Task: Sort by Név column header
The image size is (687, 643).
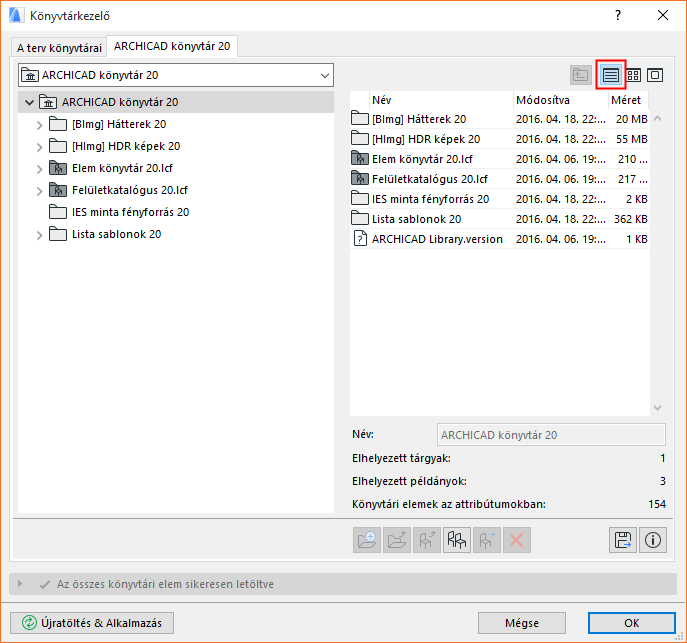Action: click(442, 100)
